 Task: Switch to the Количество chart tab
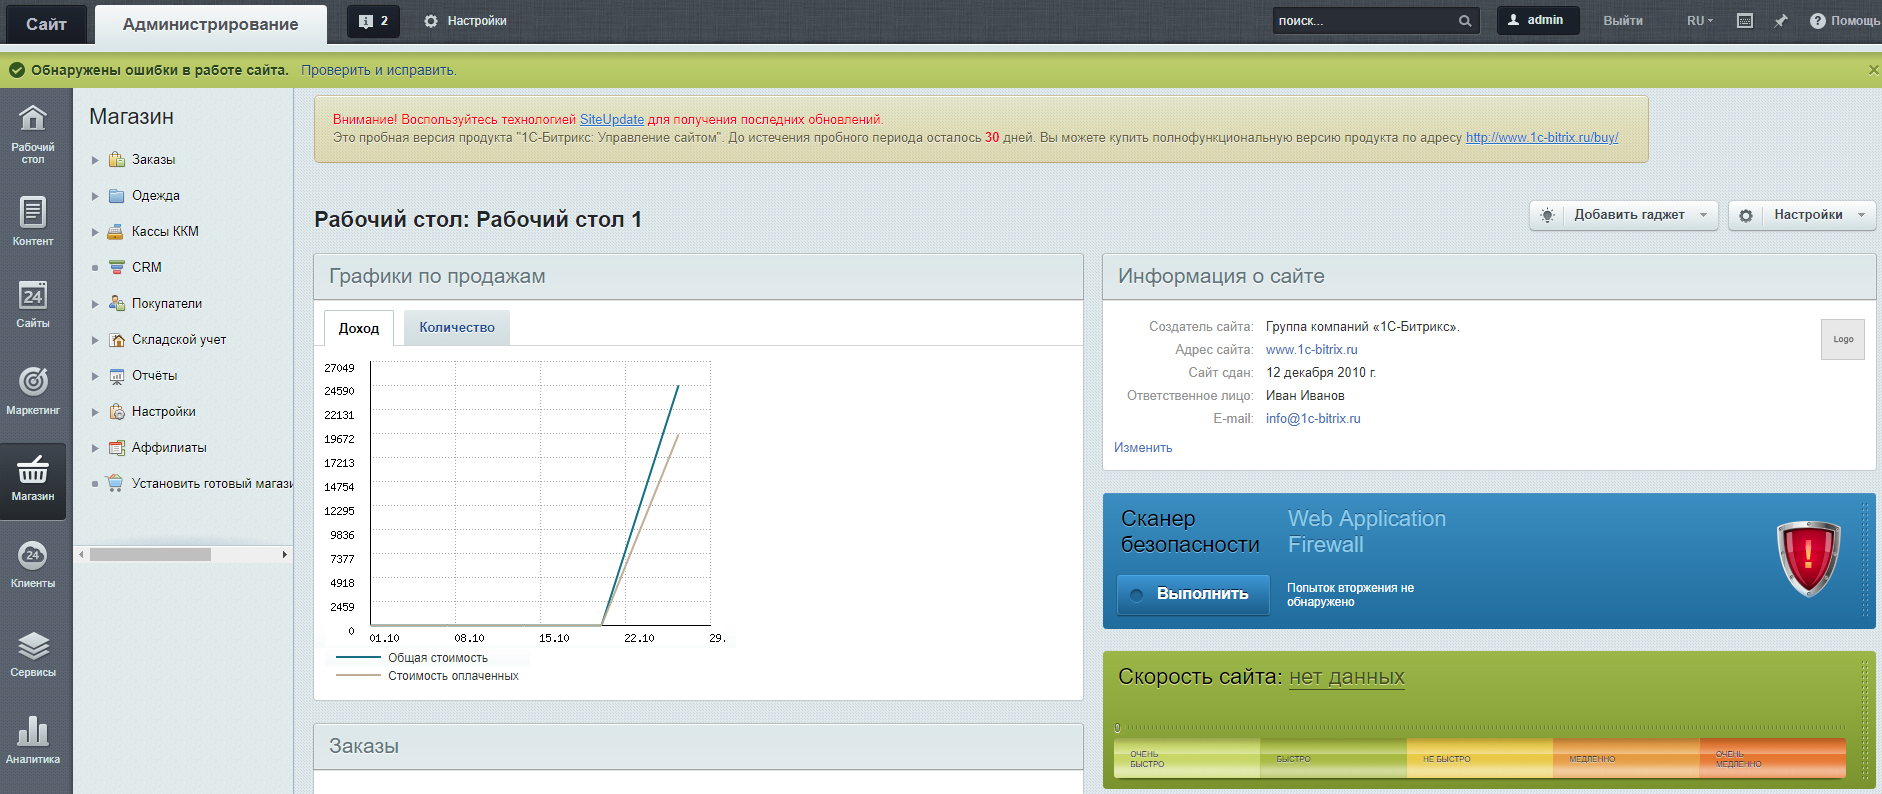[456, 328]
